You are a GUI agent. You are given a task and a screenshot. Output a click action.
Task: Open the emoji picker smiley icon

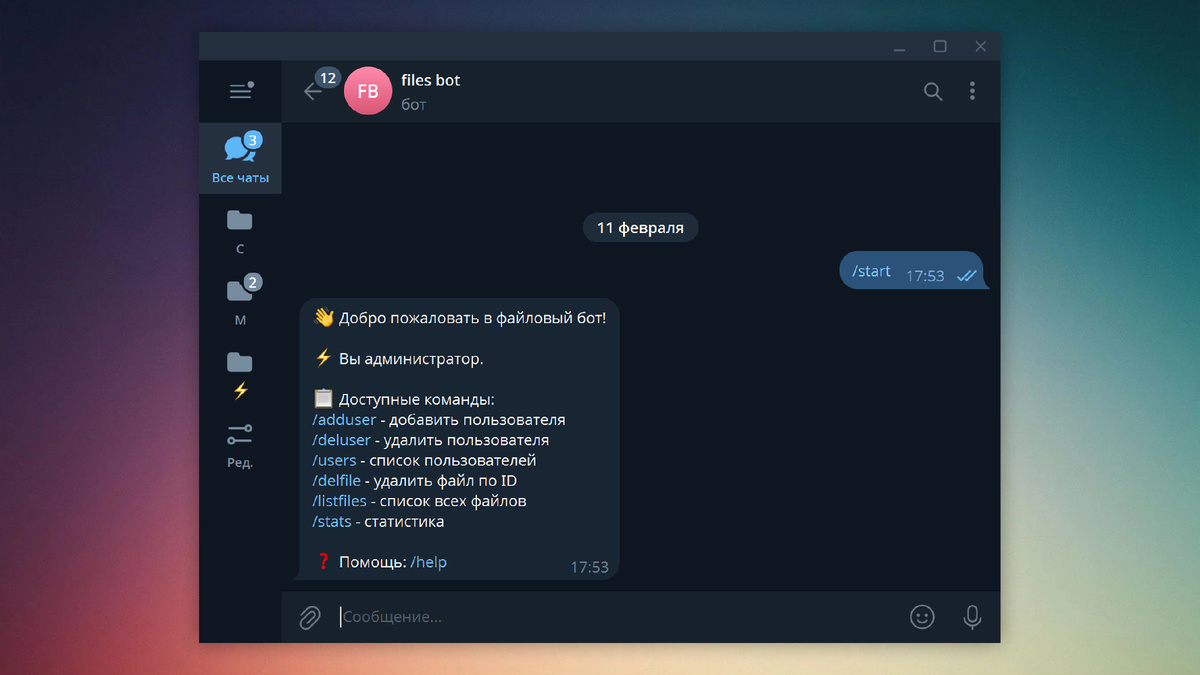(x=922, y=617)
